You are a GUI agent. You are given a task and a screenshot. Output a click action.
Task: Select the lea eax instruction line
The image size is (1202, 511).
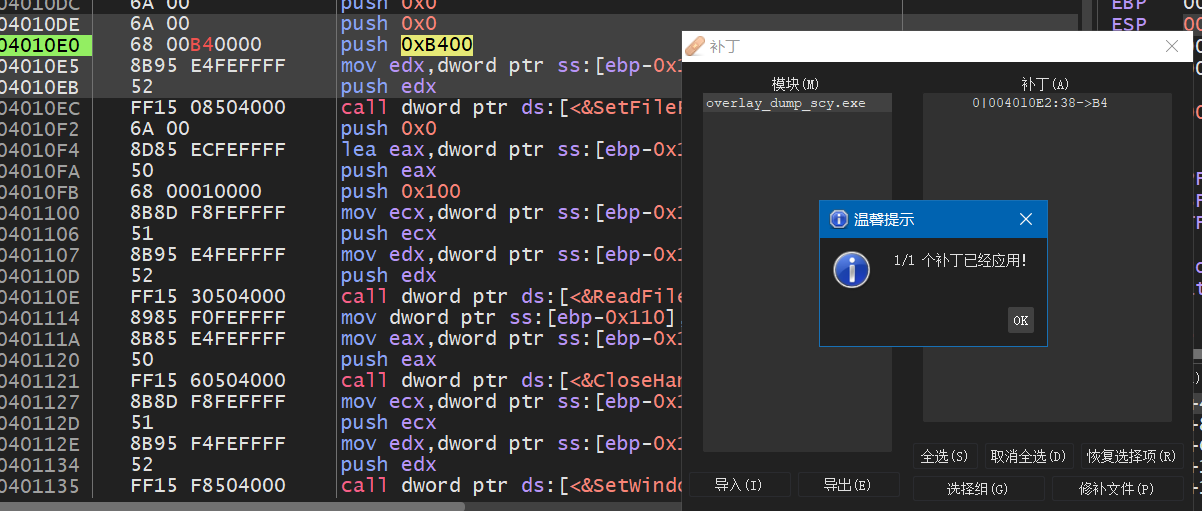coord(511,149)
